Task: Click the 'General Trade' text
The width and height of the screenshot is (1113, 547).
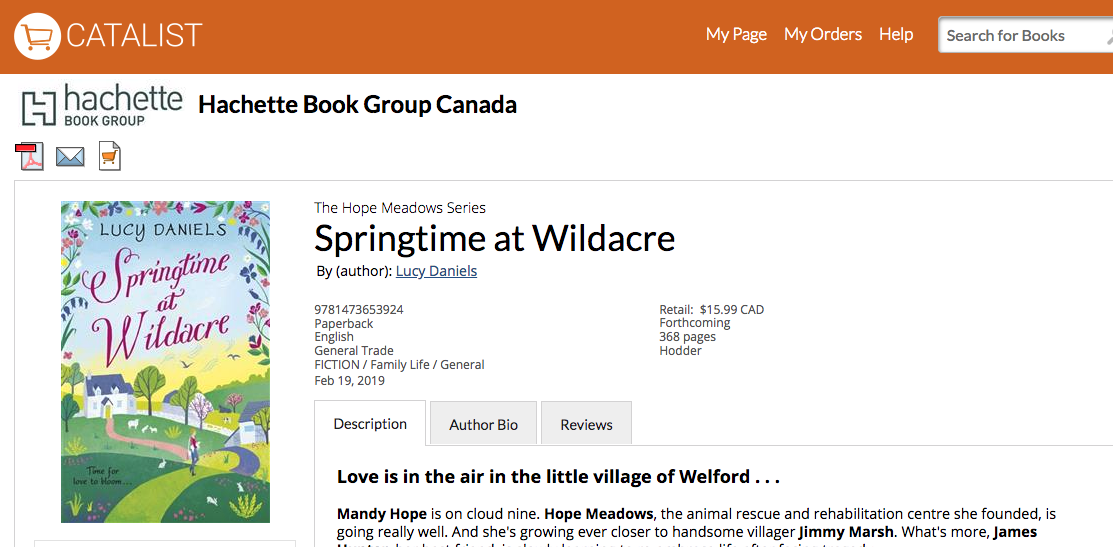Action: (x=353, y=350)
